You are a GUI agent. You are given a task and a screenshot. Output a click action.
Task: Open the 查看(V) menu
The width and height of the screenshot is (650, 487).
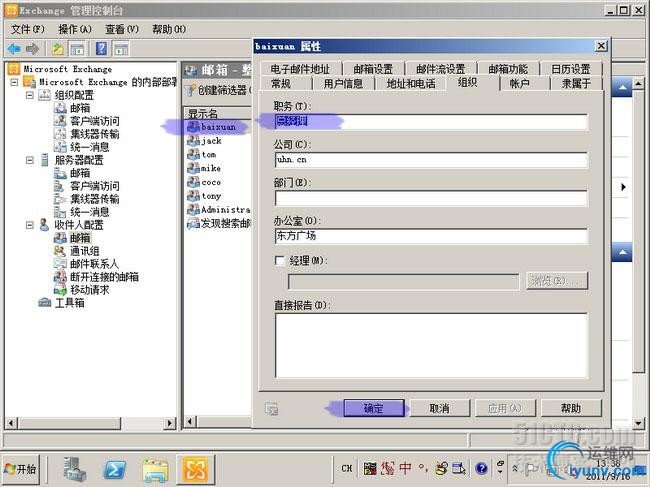[121, 29]
